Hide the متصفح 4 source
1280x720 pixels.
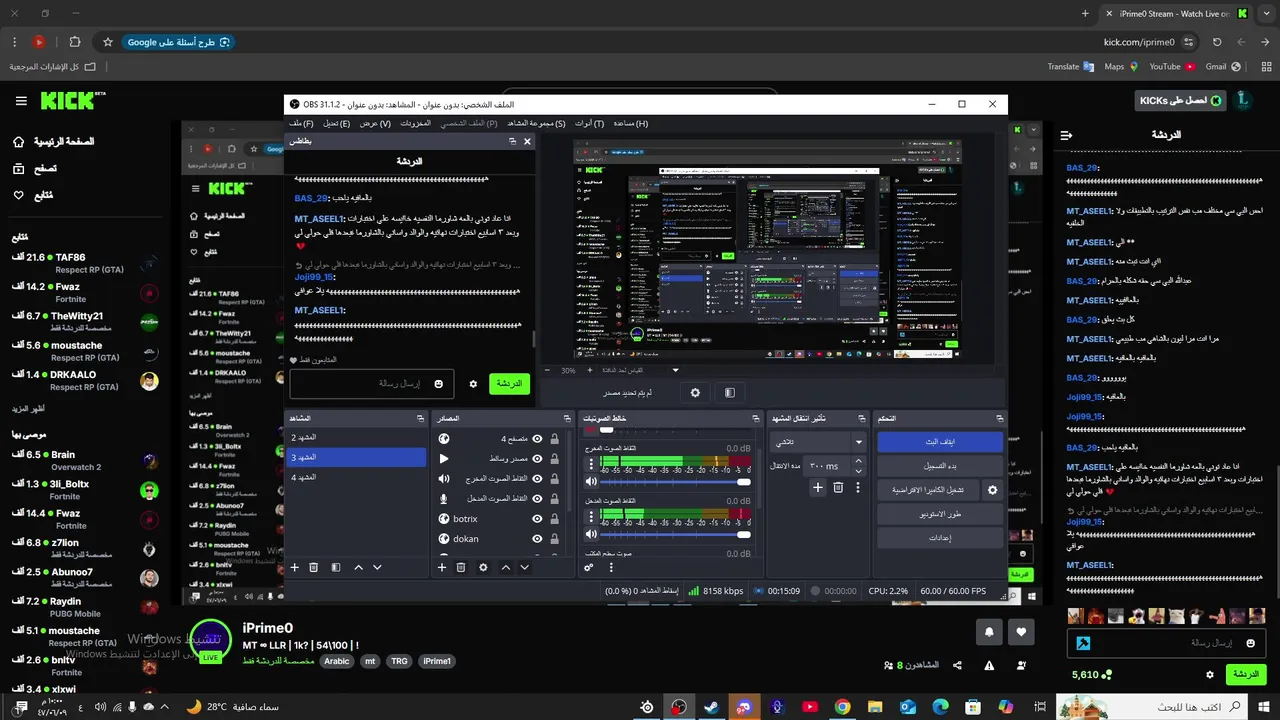coord(538,439)
